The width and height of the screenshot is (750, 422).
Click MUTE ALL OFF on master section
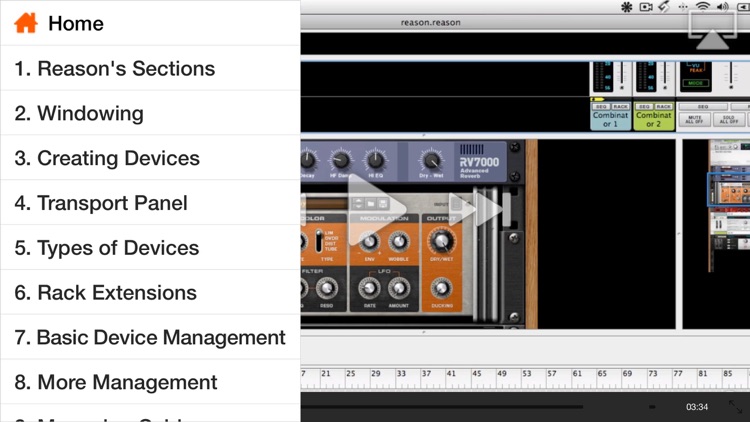pyautogui.click(x=694, y=119)
